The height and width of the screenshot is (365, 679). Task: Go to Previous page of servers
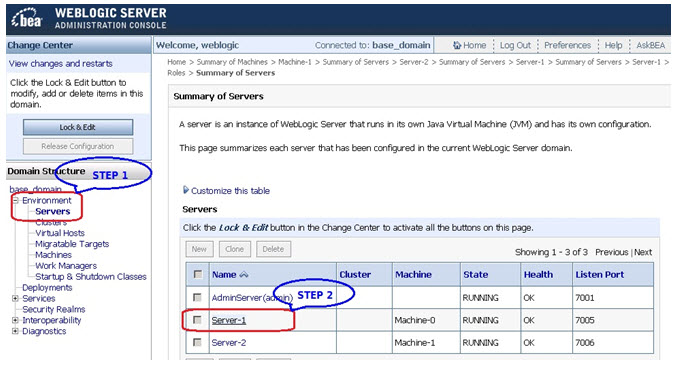(611, 252)
